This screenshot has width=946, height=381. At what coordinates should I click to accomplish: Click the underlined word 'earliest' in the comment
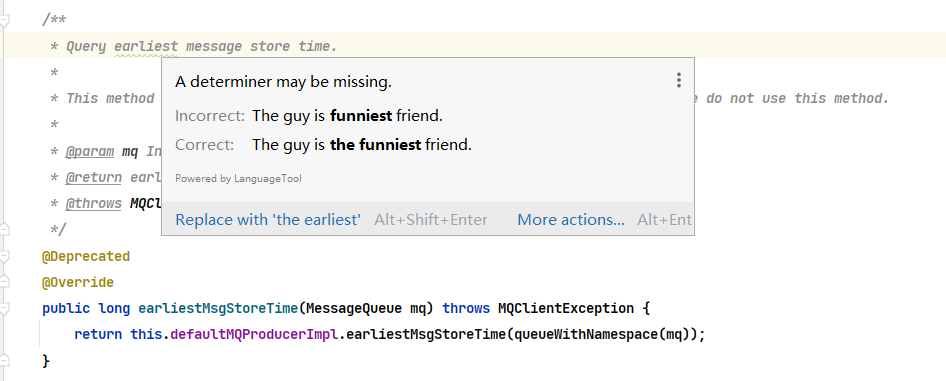(146, 46)
